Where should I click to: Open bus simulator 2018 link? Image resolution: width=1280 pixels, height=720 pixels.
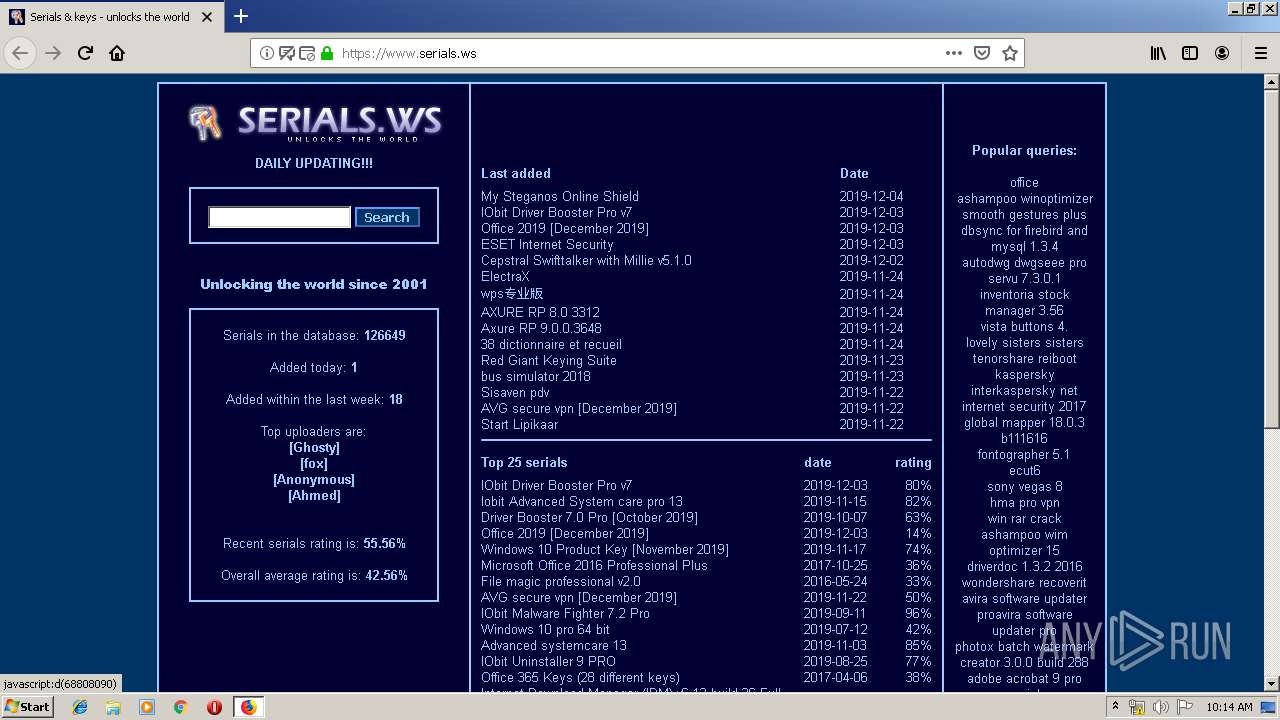coord(536,376)
